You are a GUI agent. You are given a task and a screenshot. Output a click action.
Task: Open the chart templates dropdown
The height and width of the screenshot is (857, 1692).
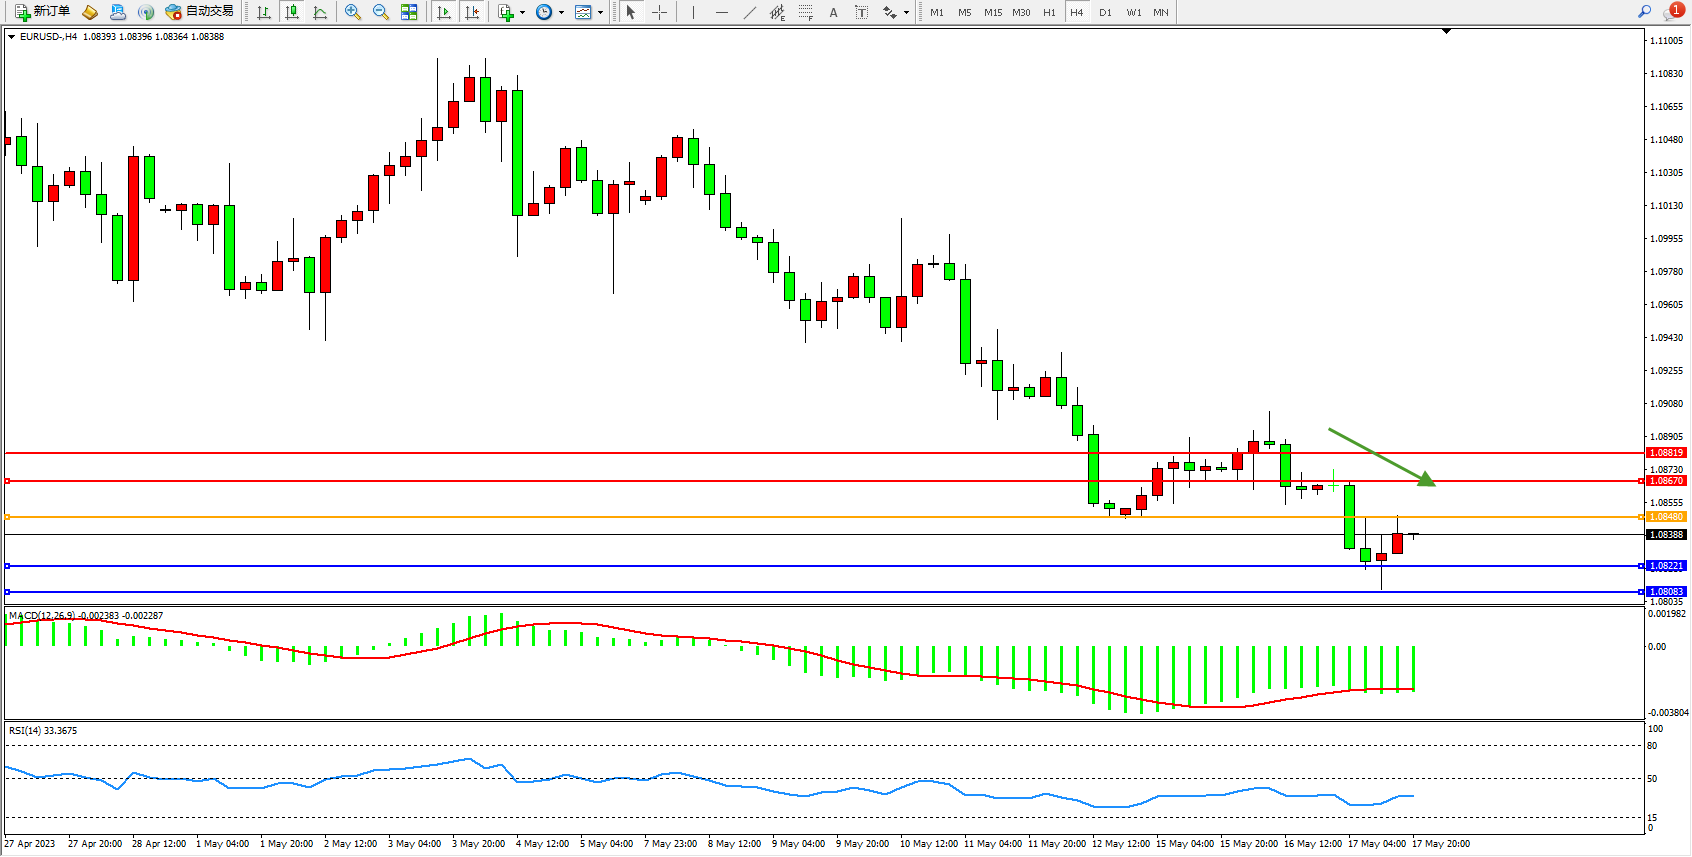coord(600,13)
